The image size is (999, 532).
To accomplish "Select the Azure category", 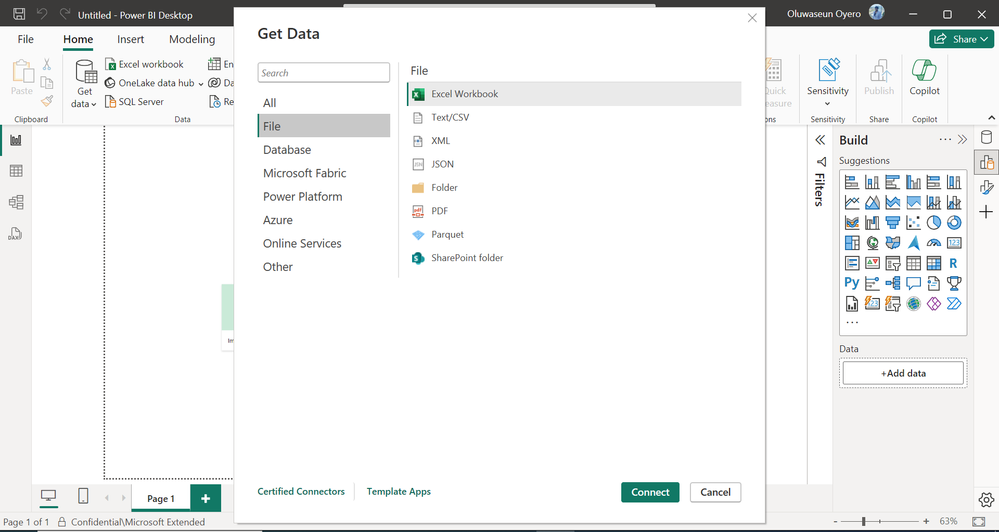I will pos(324,220).
